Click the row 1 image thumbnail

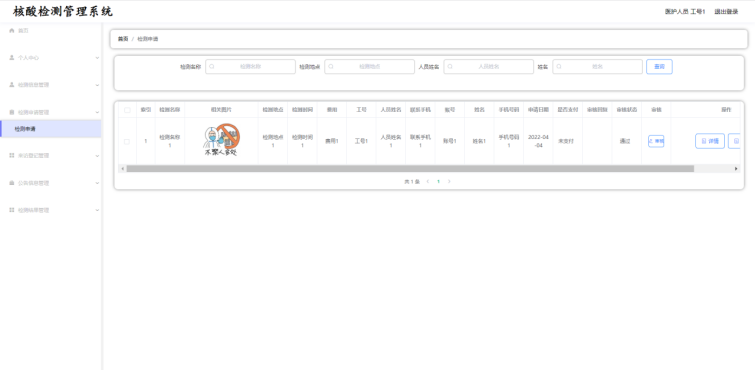pyautogui.click(x=221, y=141)
